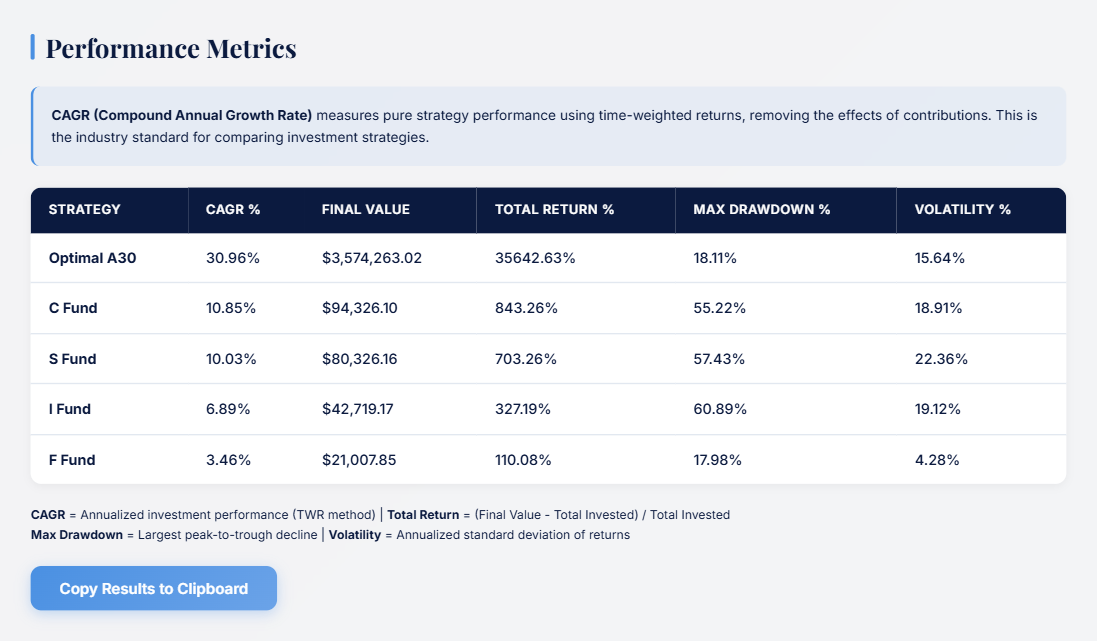
Task: Click I Fund's max drawdown 60.89%
Action: (721, 409)
